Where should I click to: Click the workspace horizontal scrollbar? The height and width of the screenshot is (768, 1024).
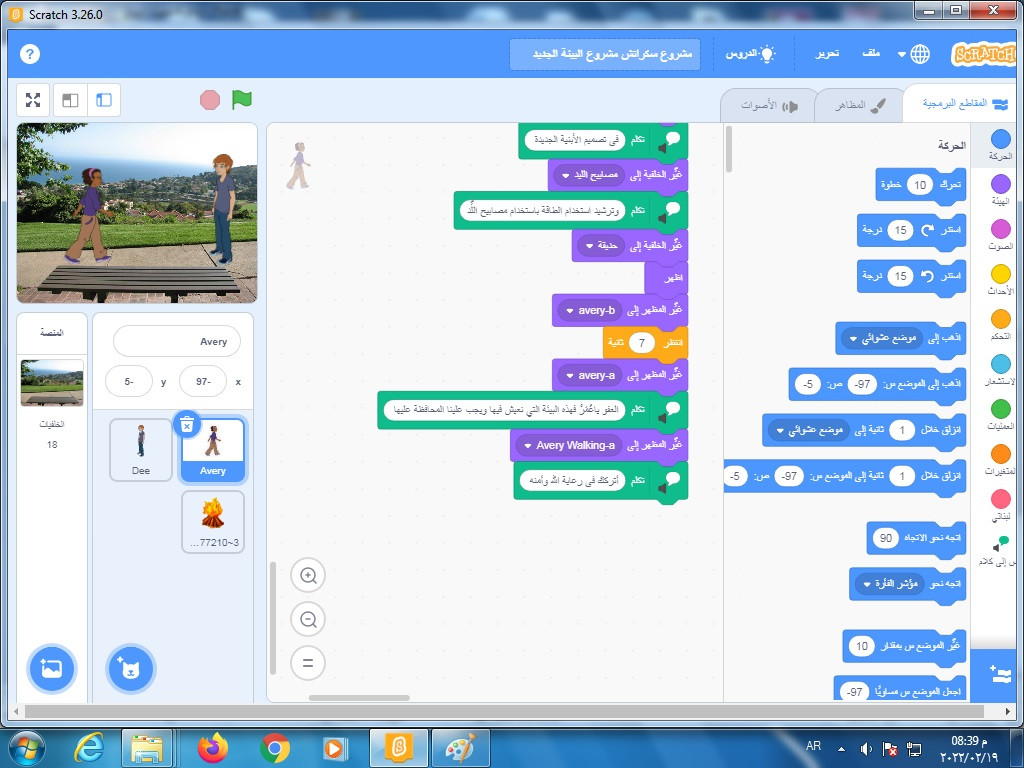coord(359,697)
